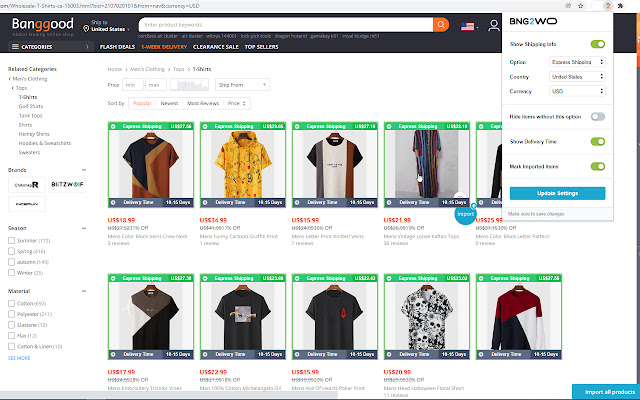Collapse the Material filter section
Image resolution: width=640 pixels, height=400 pixels.
(84, 291)
